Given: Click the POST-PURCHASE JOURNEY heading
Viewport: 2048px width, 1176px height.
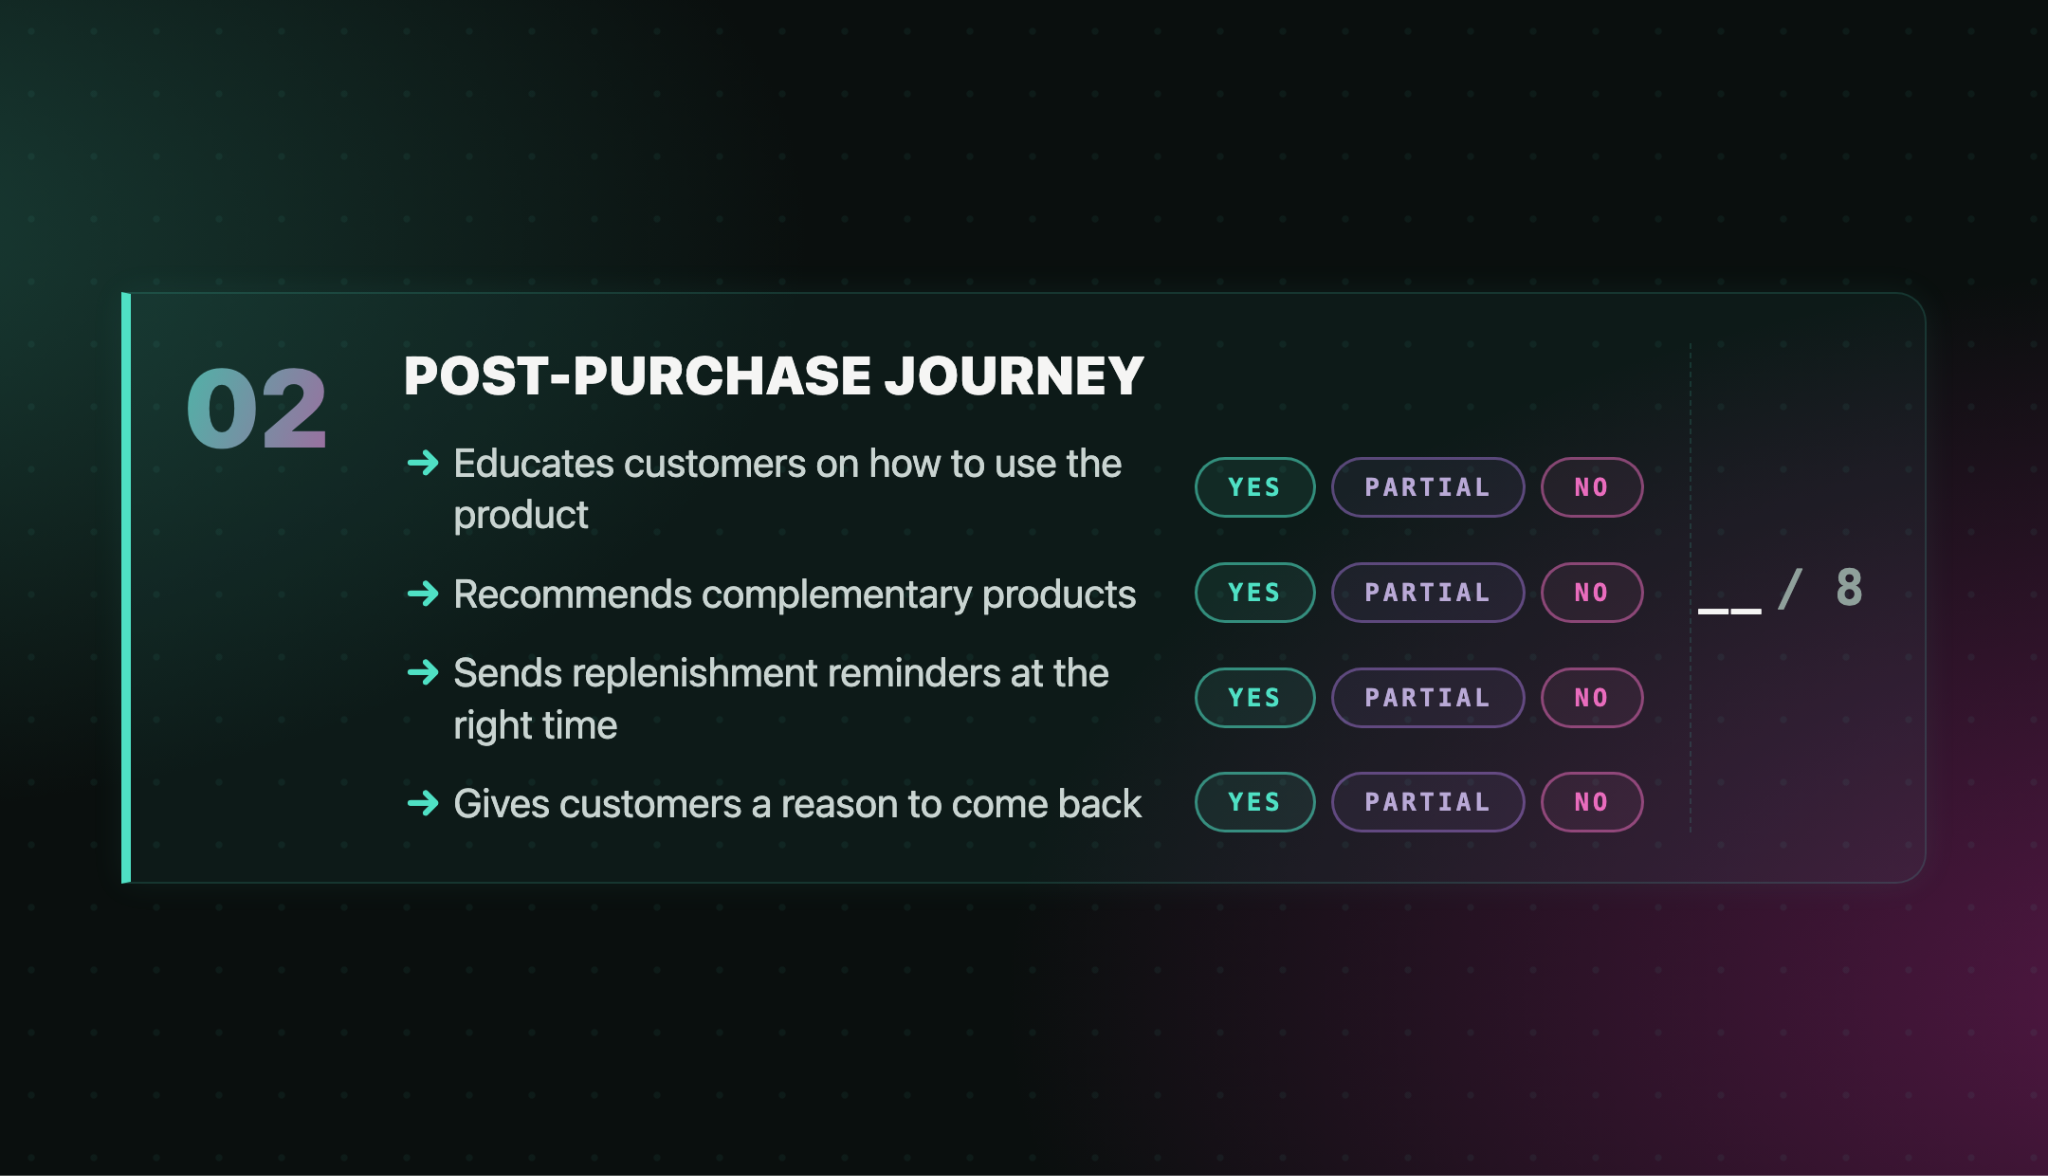Looking at the screenshot, I should [773, 376].
